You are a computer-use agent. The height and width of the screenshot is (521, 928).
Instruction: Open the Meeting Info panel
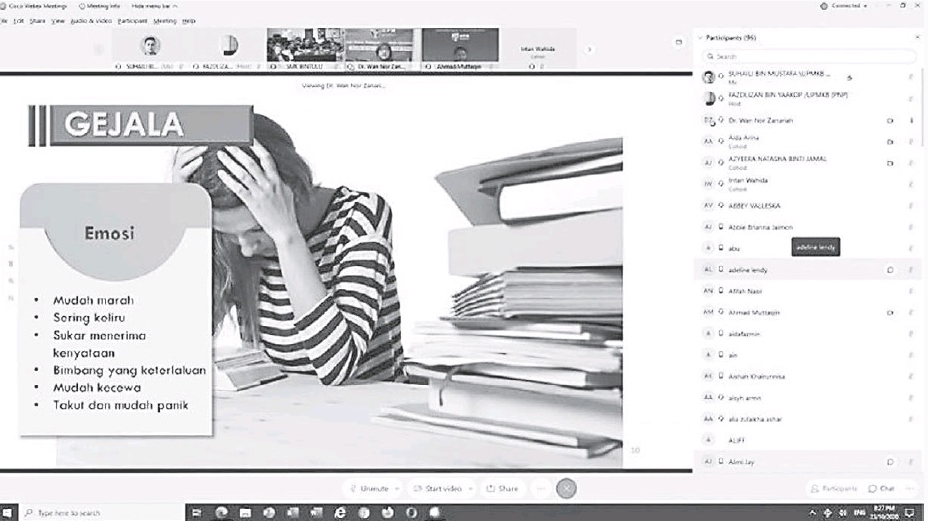point(99,6)
